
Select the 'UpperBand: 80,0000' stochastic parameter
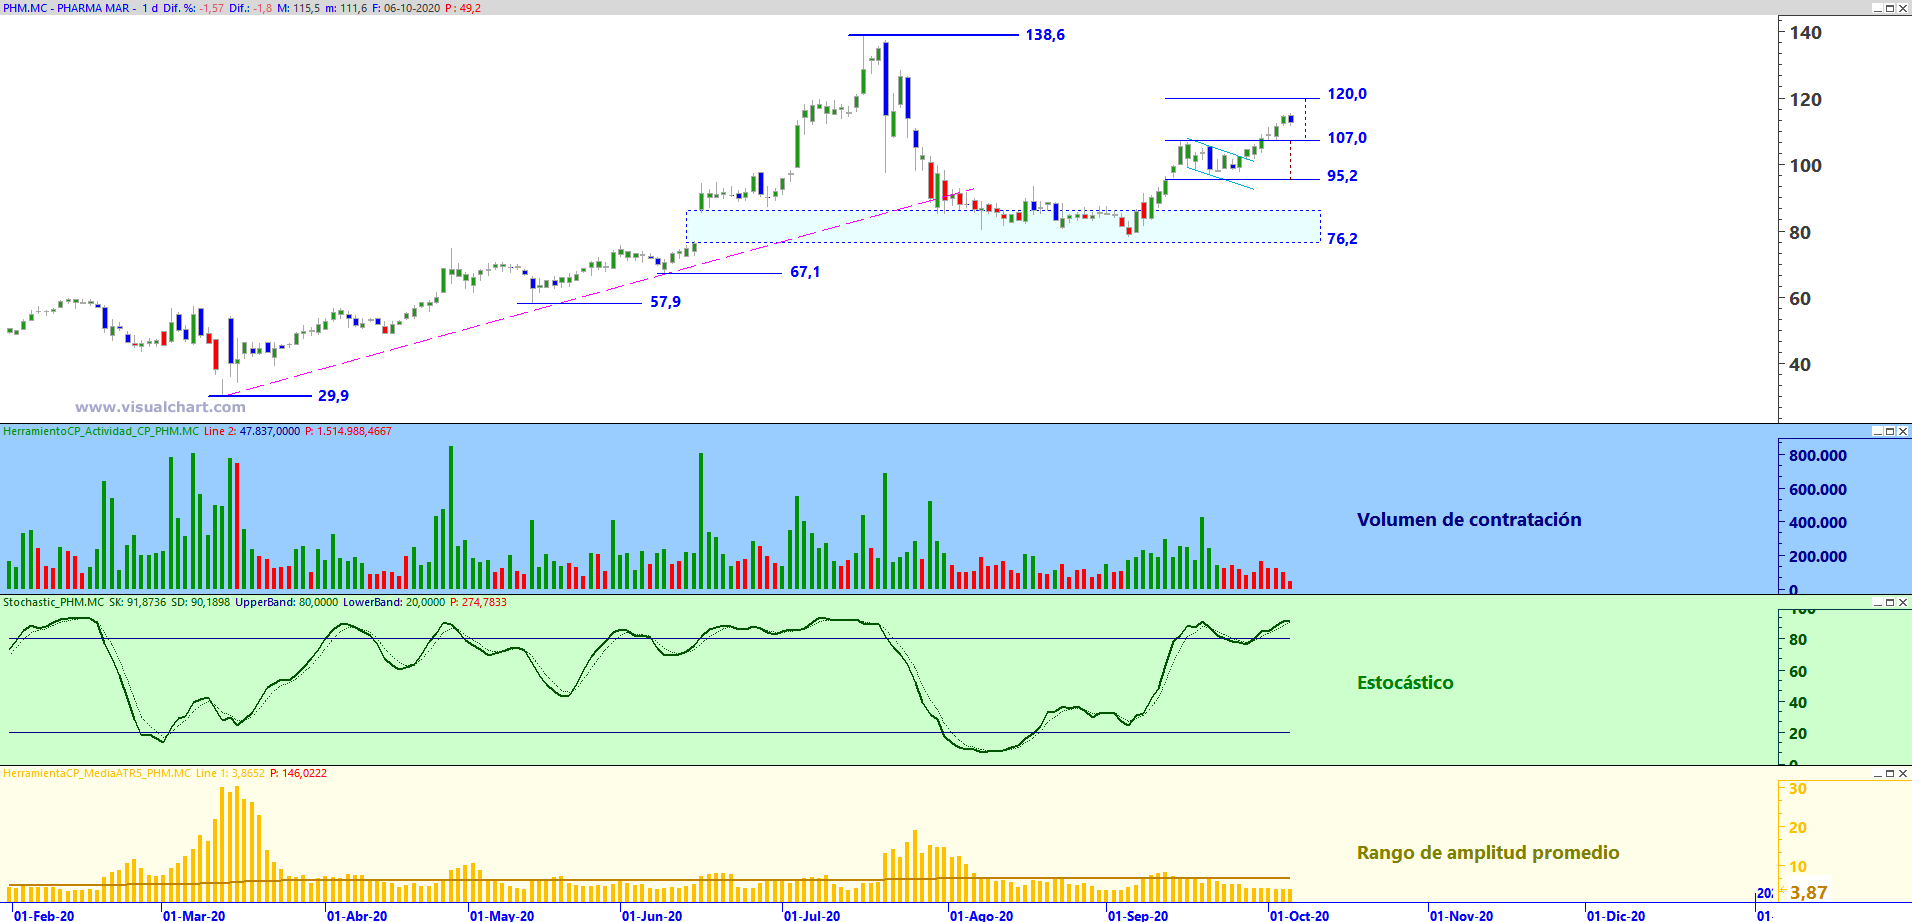[286, 602]
